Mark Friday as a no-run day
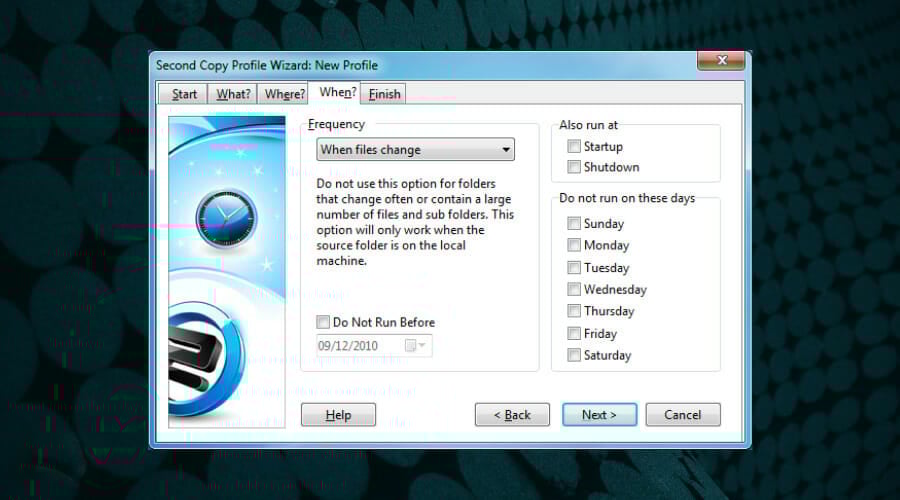 (x=574, y=334)
